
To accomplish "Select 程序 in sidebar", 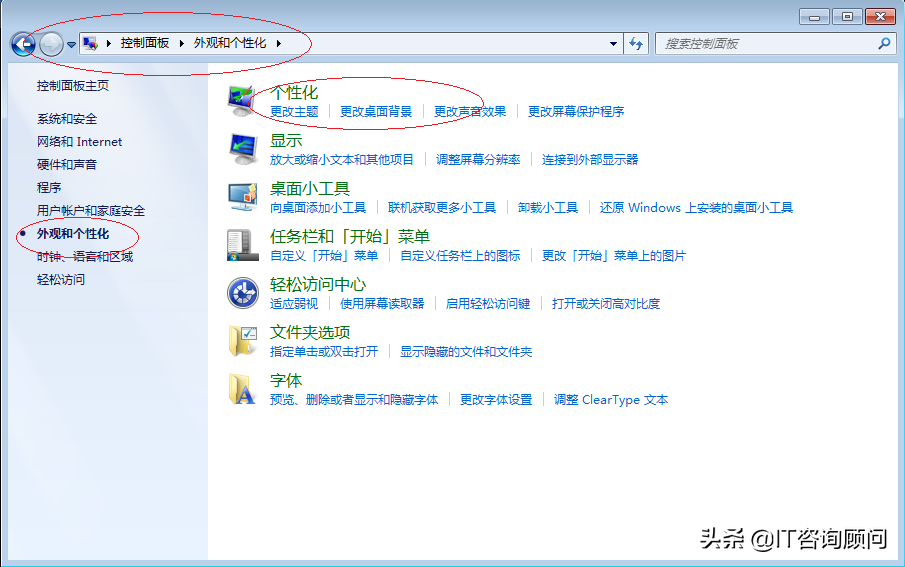I will point(49,188).
